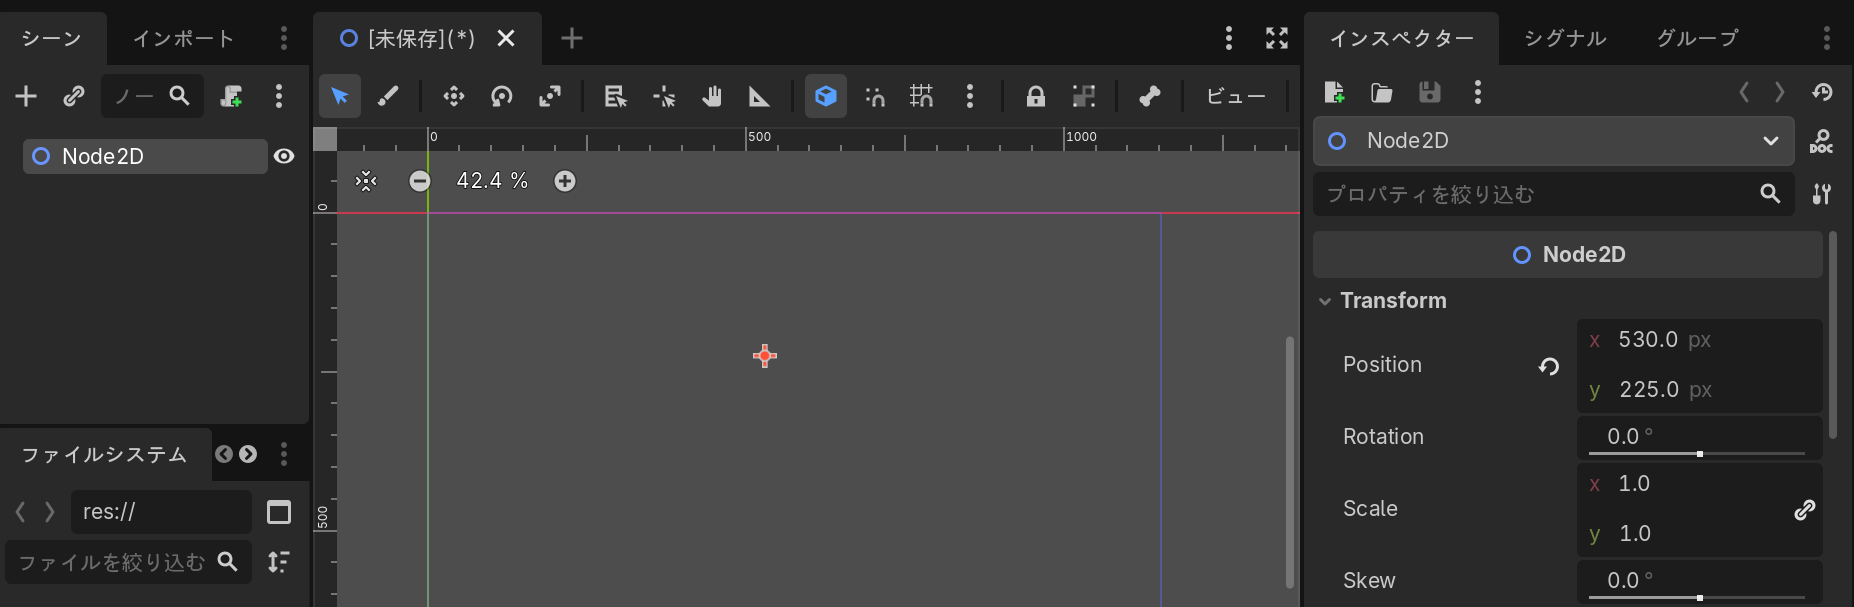Switch to rotate mode tool
Image resolution: width=1854 pixels, height=607 pixels.
click(502, 96)
